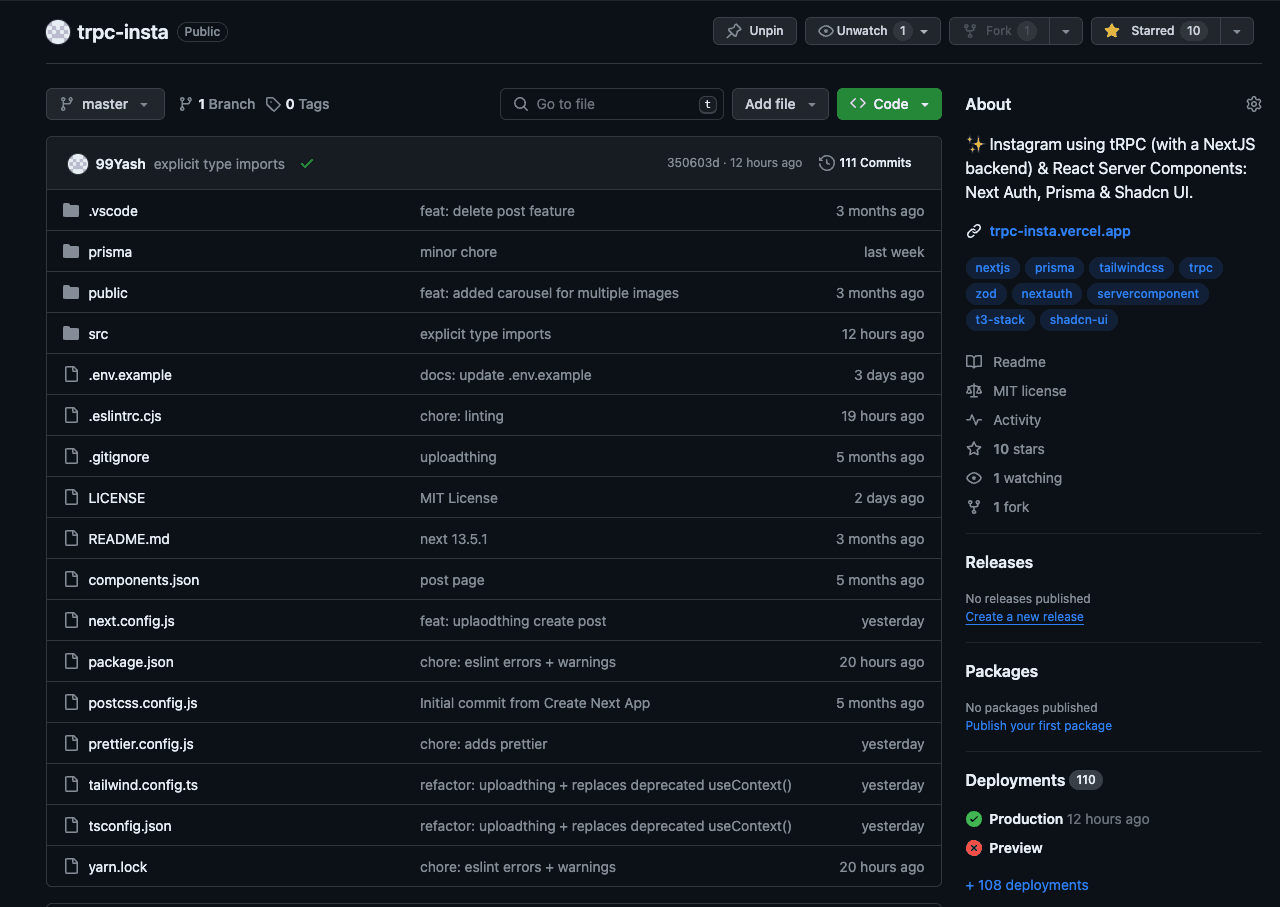Open the trpc-insta.vercel.app link
Screen dimensions: 1280x907
(1060, 231)
